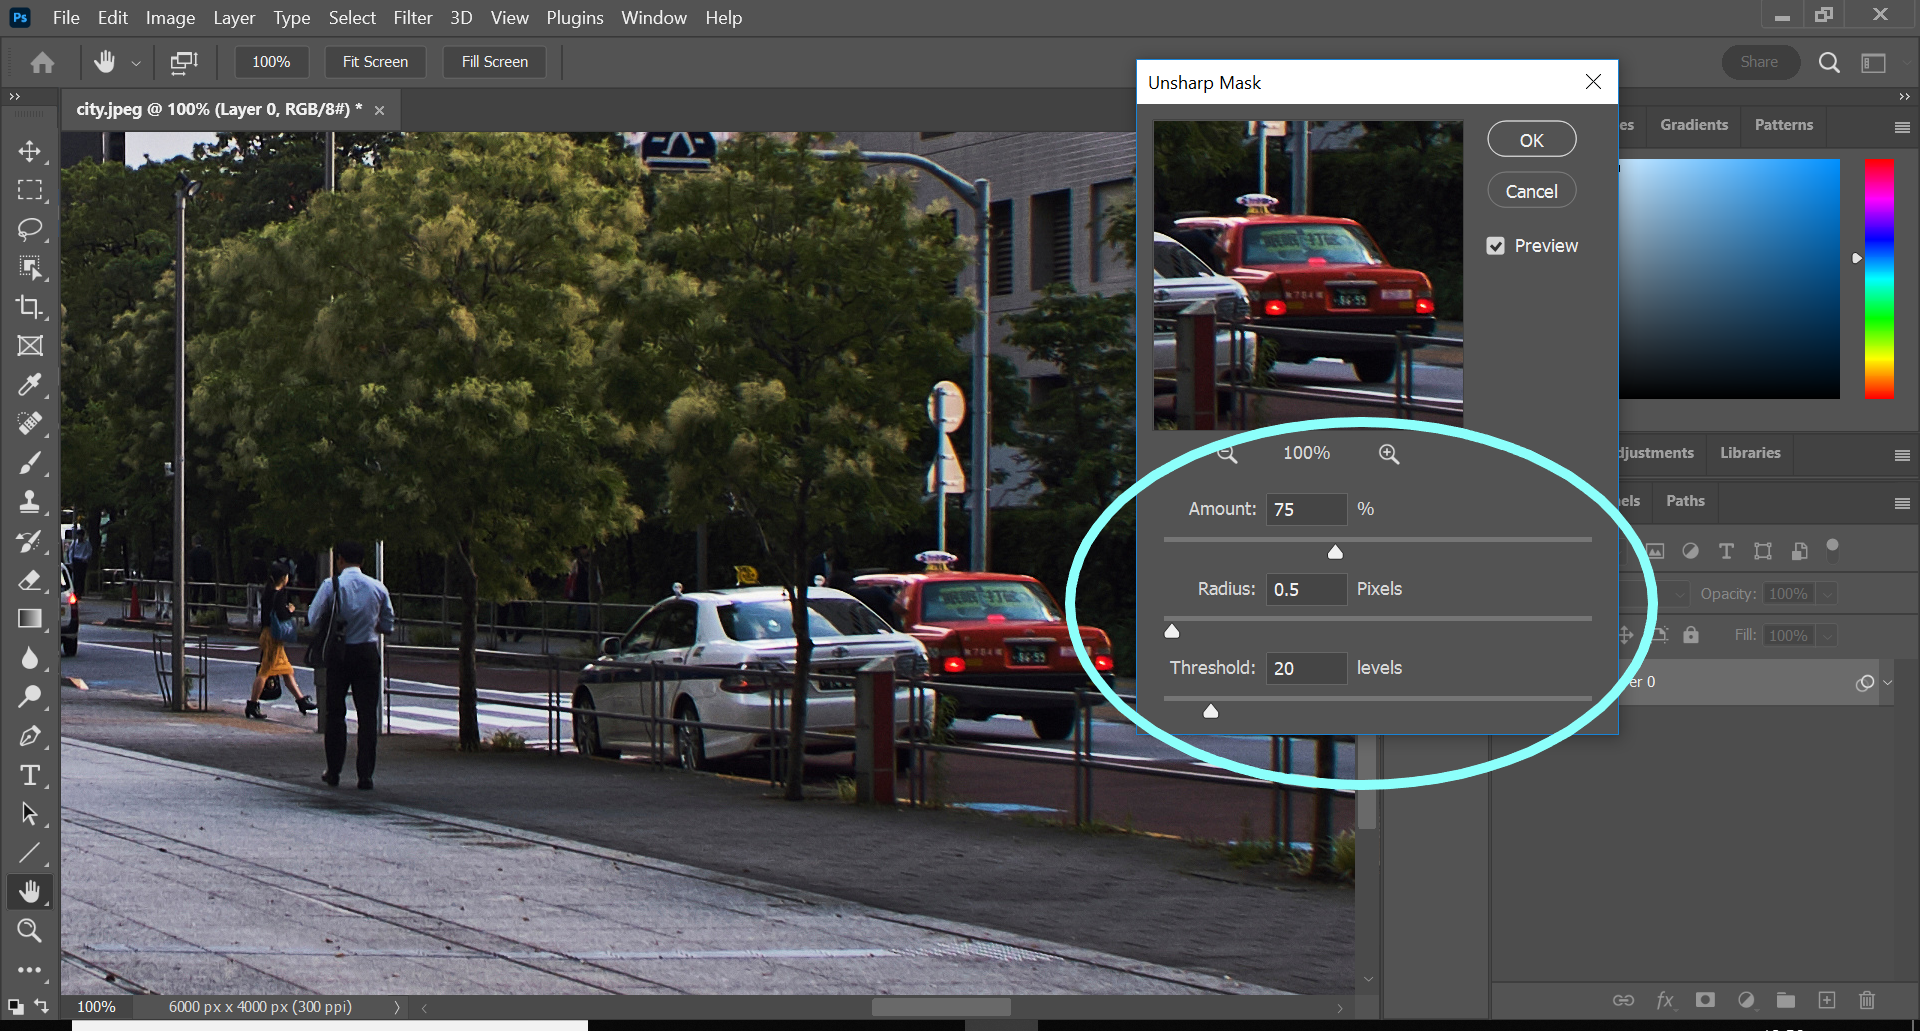The image size is (1920, 1031).
Task: Toggle the layer lock all icon
Action: [1690, 635]
